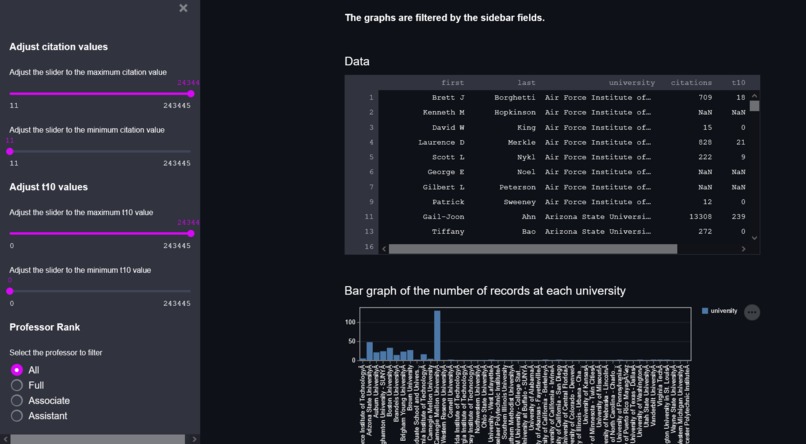This screenshot has height=444, width=806.
Task: Sort by the first column header
Action: [x=452, y=83]
